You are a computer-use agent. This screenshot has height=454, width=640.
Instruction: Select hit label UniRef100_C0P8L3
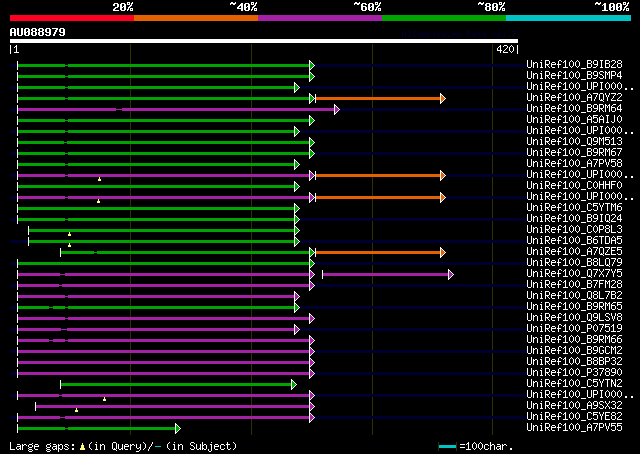[574, 229]
